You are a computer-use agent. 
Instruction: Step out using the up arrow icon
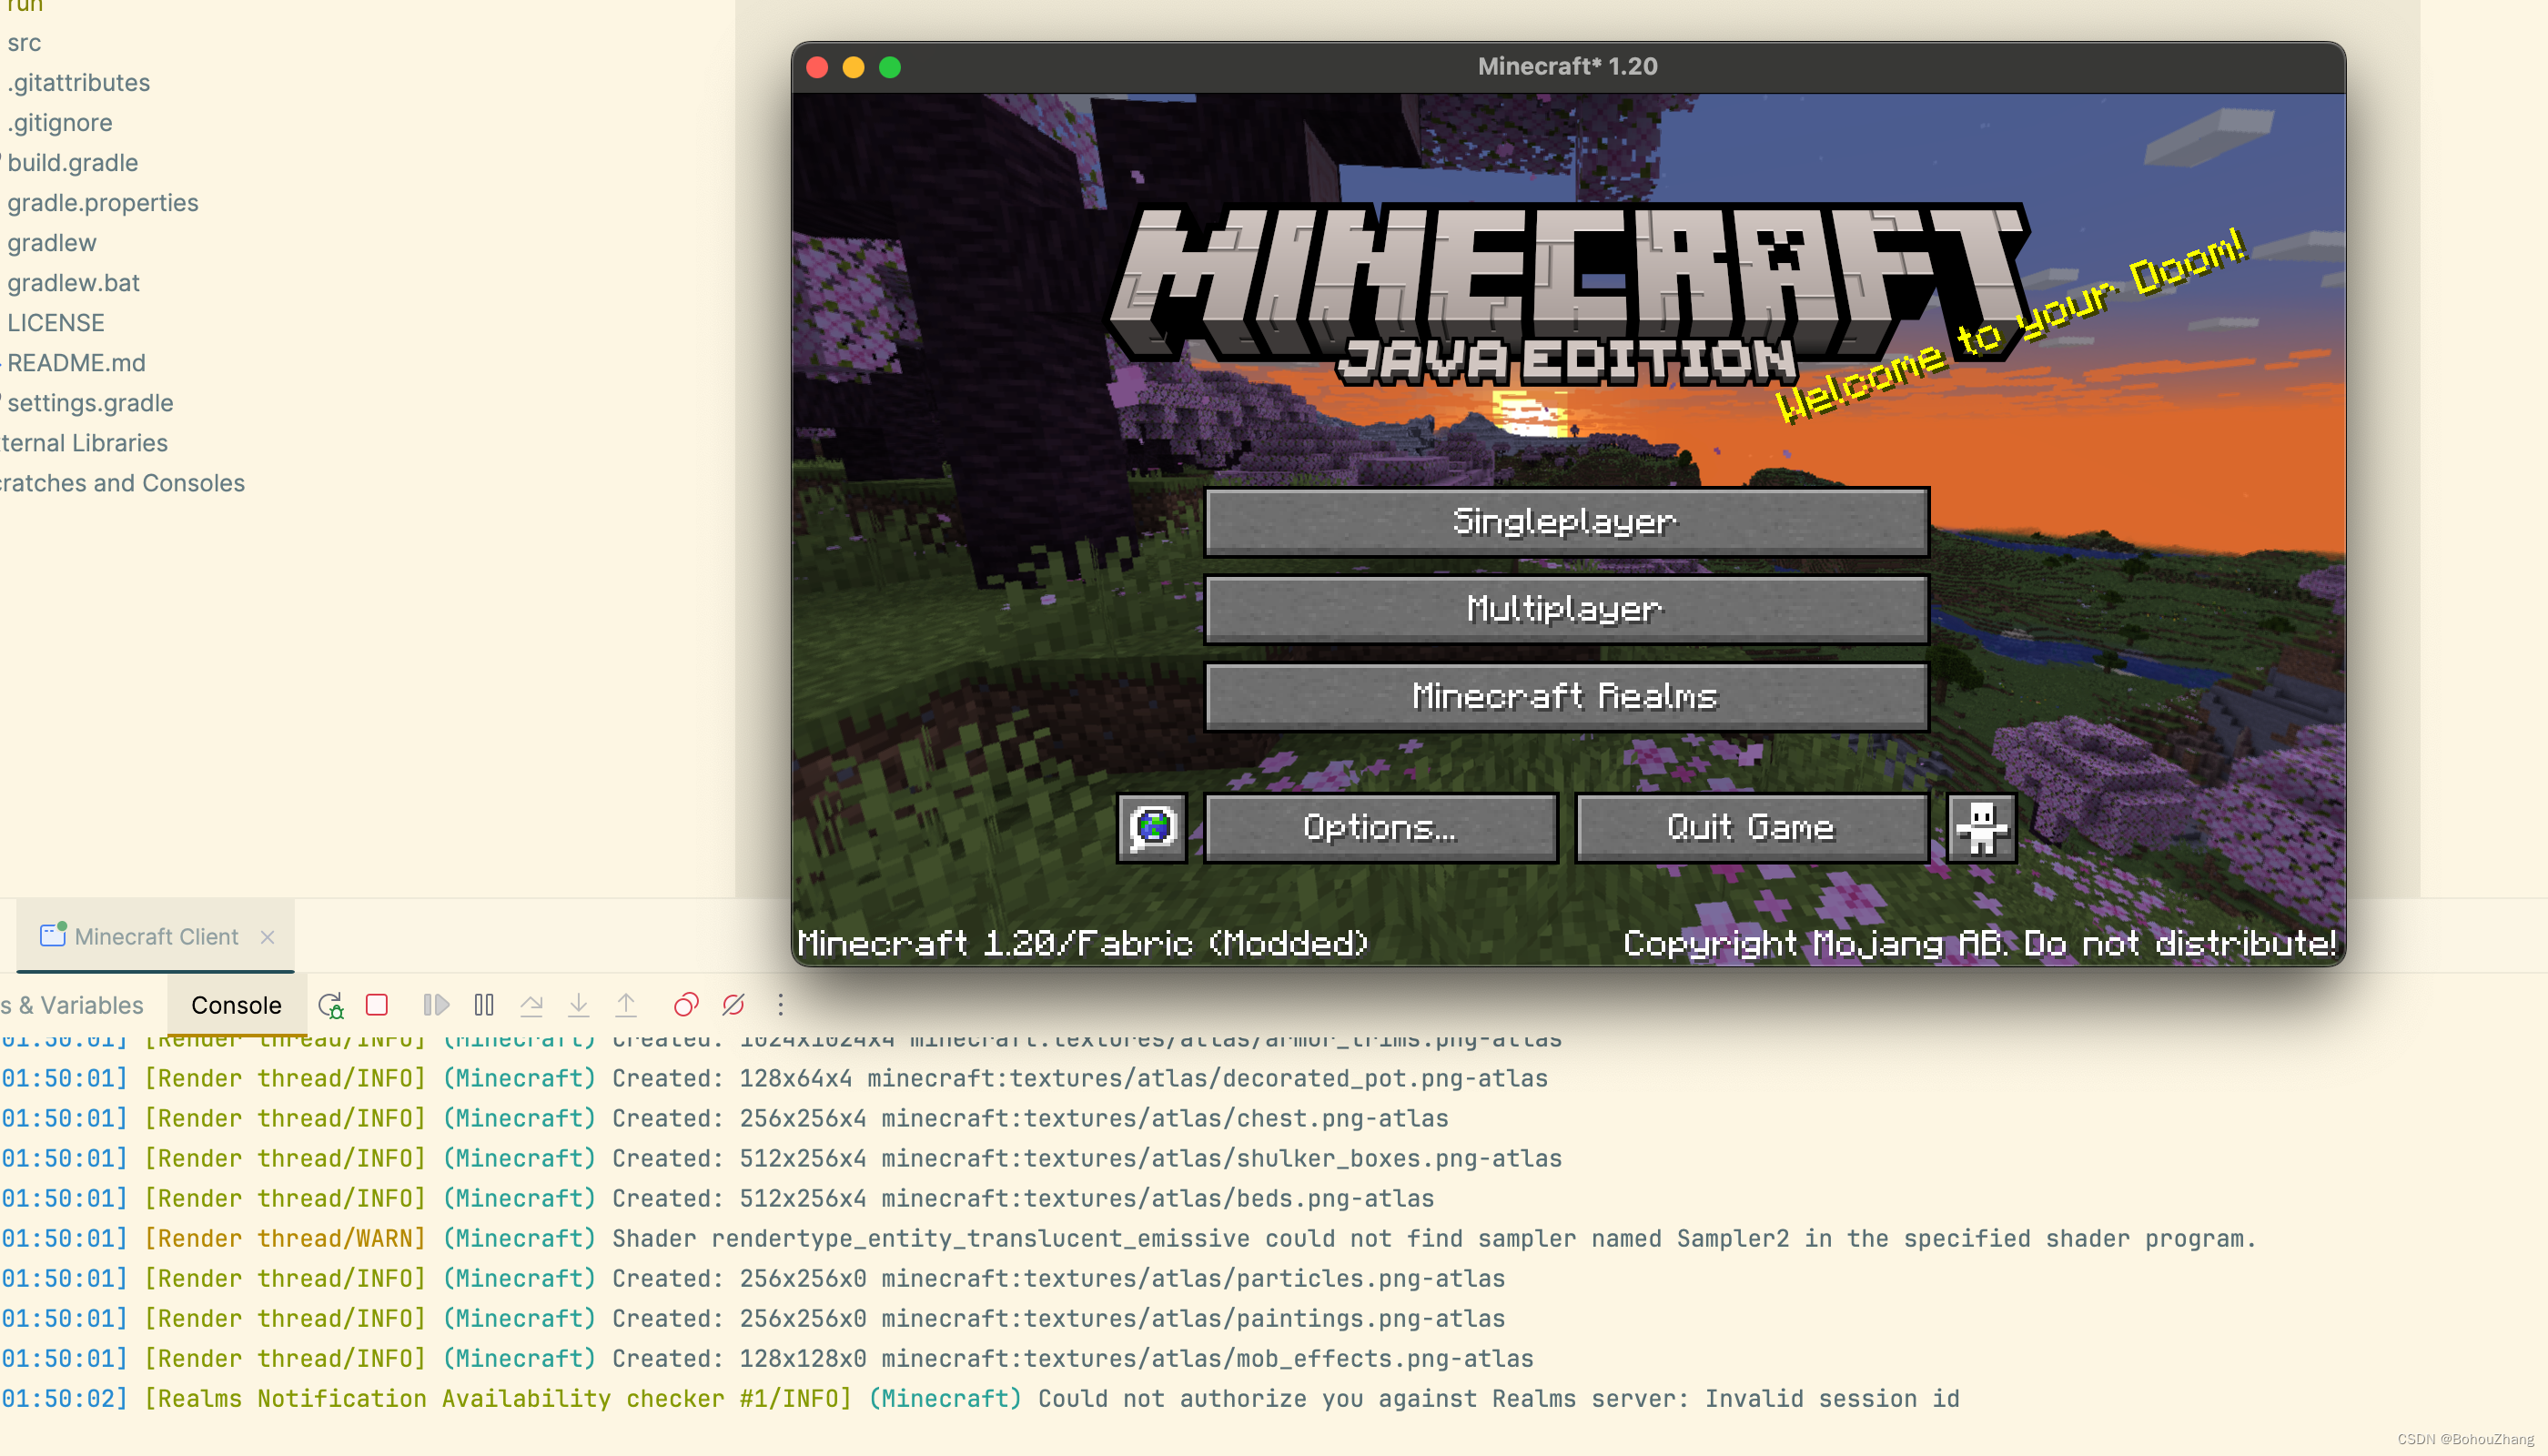coord(626,1005)
